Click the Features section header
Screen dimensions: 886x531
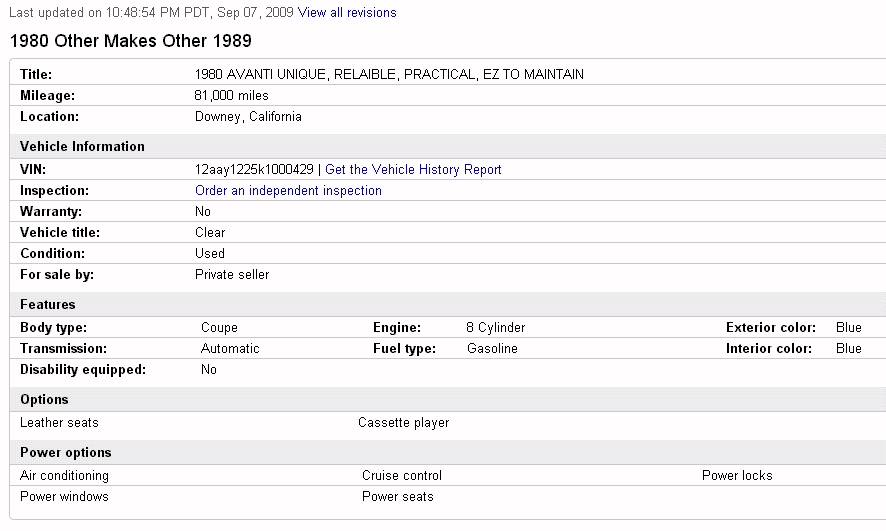[x=48, y=304]
